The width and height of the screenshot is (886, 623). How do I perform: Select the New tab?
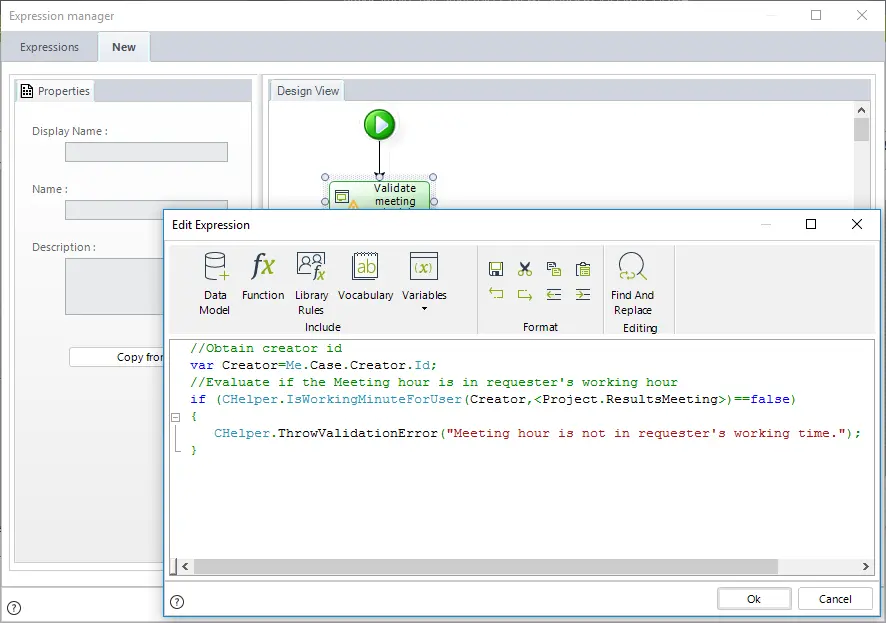(x=124, y=47)
